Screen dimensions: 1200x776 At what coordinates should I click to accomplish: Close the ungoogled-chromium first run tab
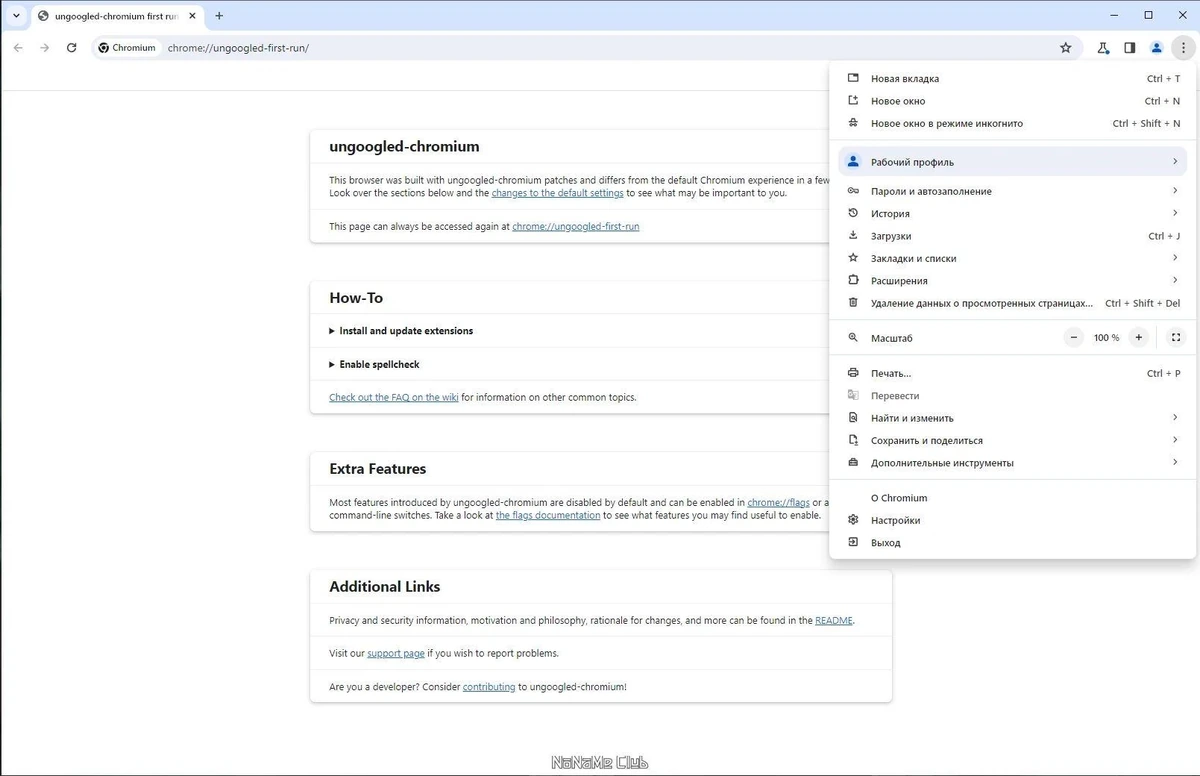tap(192, 16)
